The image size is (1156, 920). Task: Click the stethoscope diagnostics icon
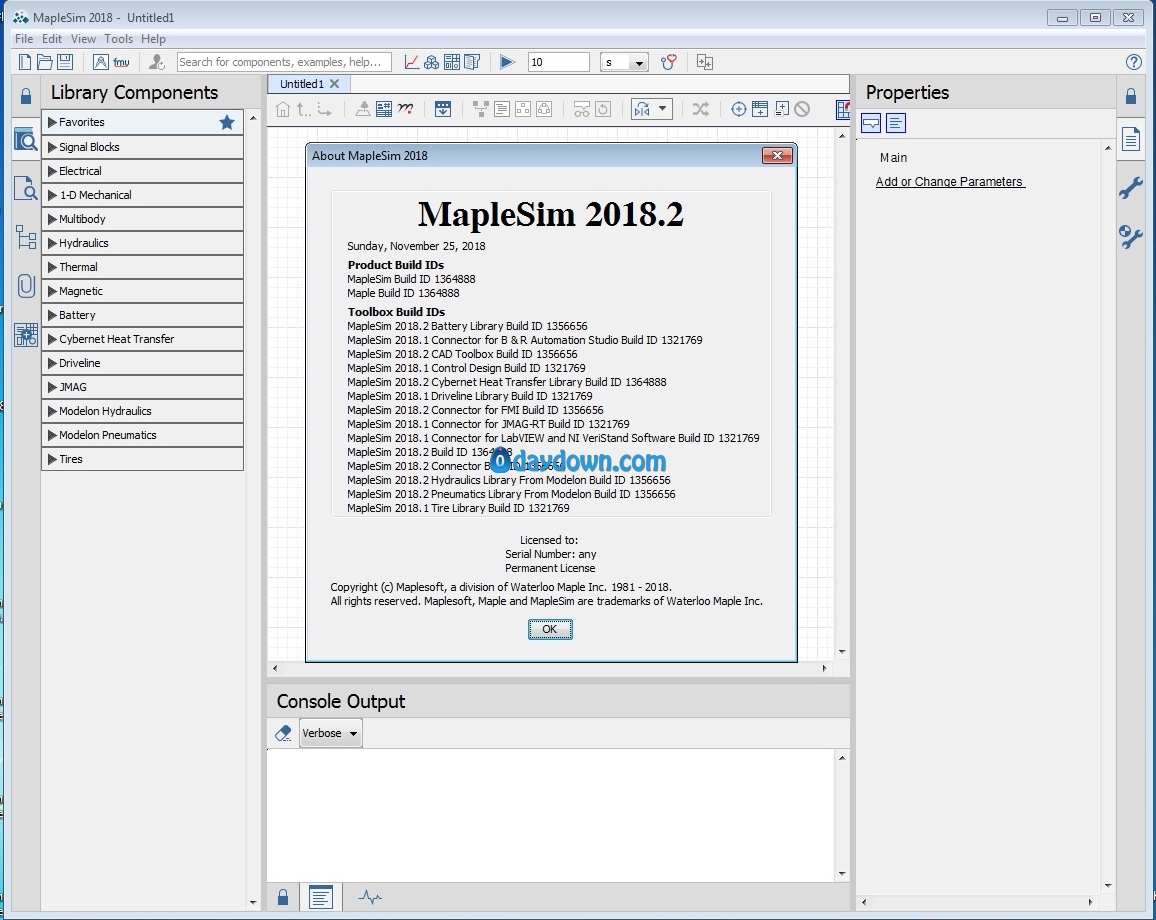coord(669,62)
